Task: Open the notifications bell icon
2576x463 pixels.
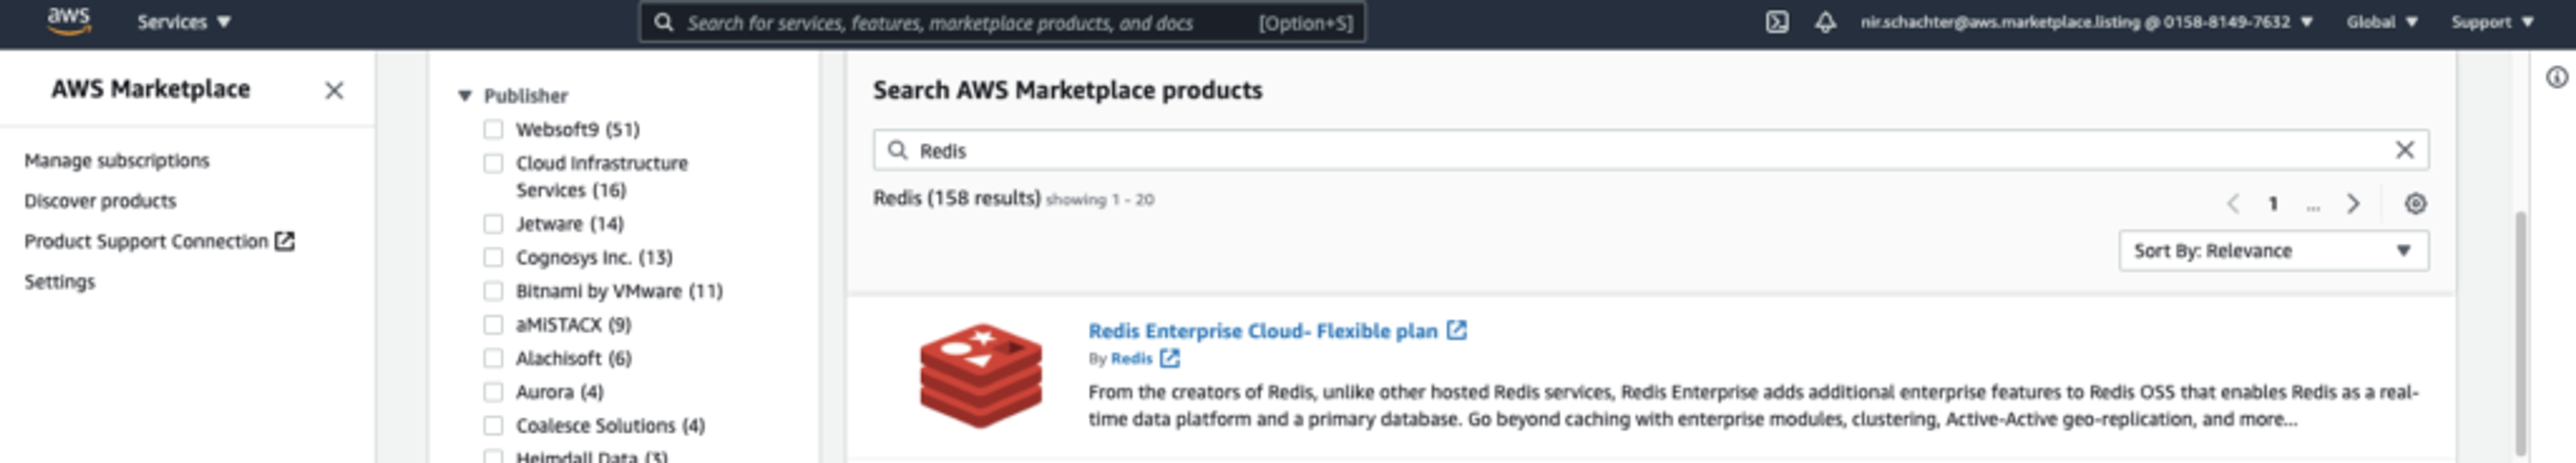Action: tap(1825, 22)
